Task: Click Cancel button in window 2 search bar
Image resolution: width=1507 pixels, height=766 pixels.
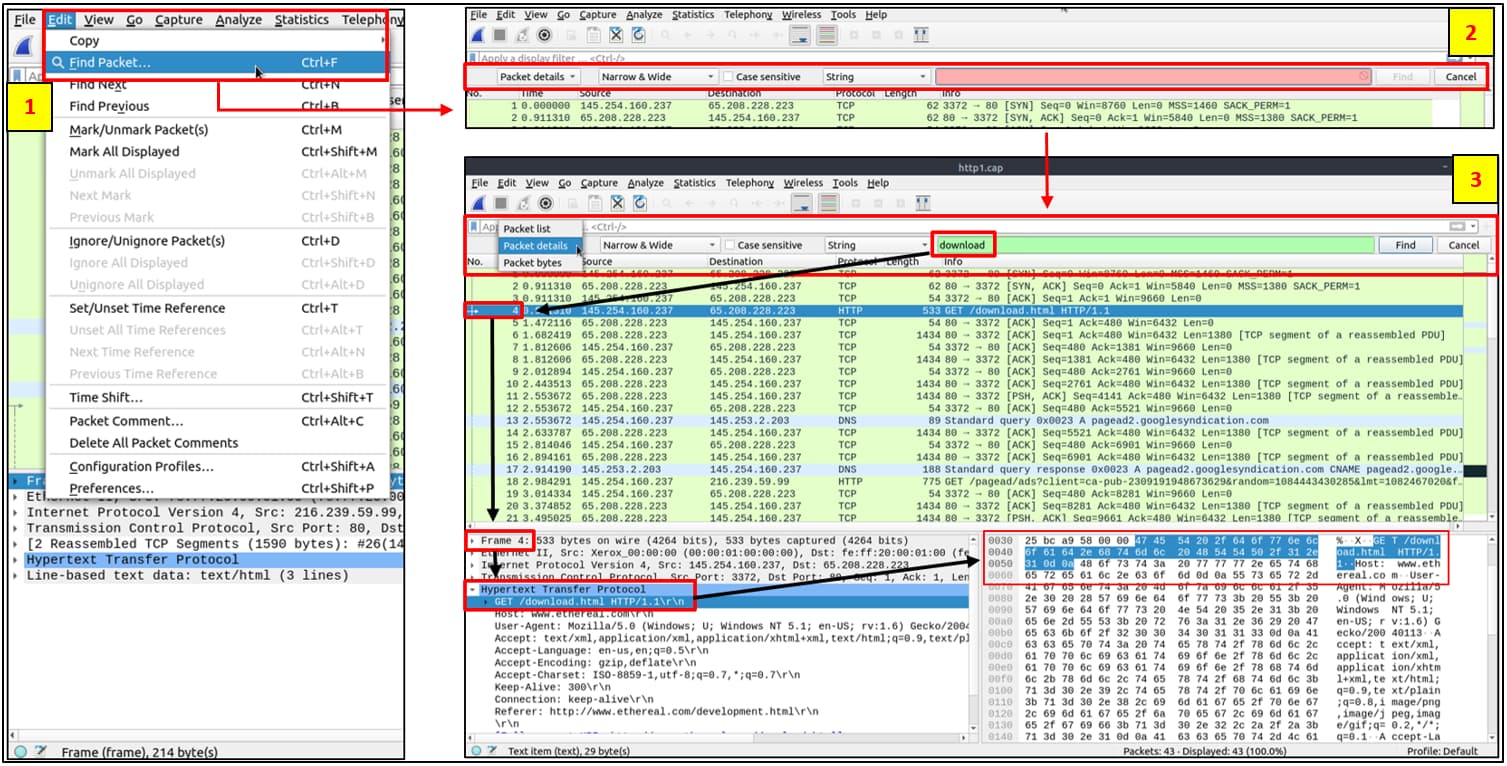Action: (x=1460, y=77)
